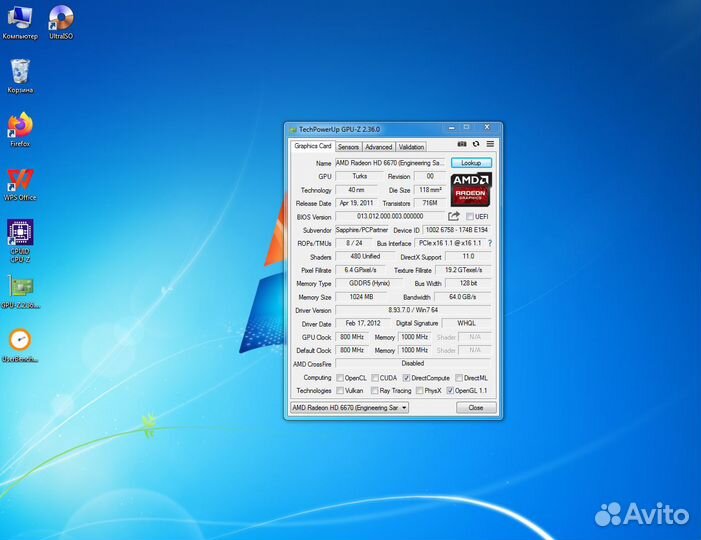
Task: Open the UserBenchmark desktop icon
Action: [x=20, y=345]
